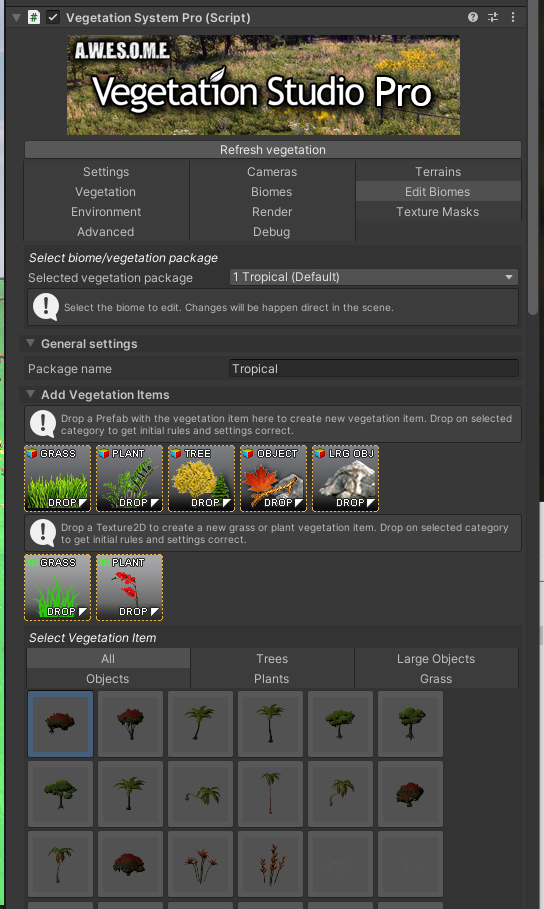Collapse the General settings section
This screenshot has height=909, width=544.
(30, 343)
